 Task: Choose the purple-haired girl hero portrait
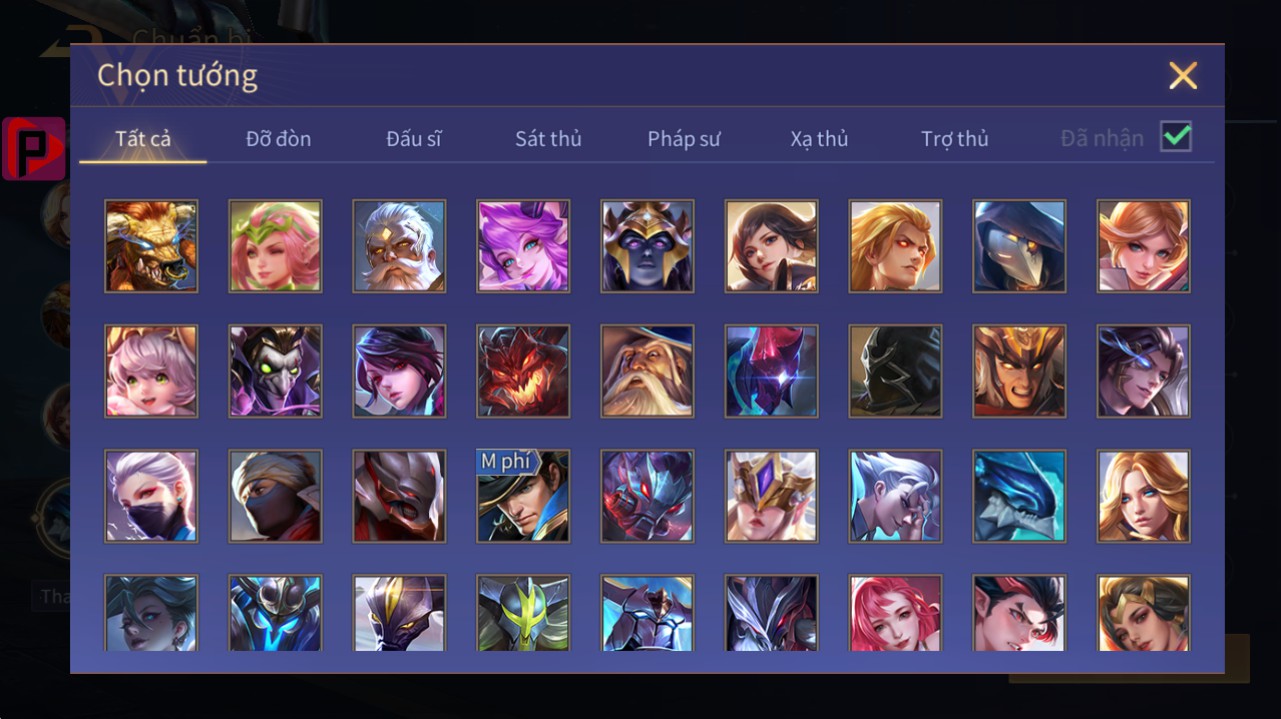523,246
